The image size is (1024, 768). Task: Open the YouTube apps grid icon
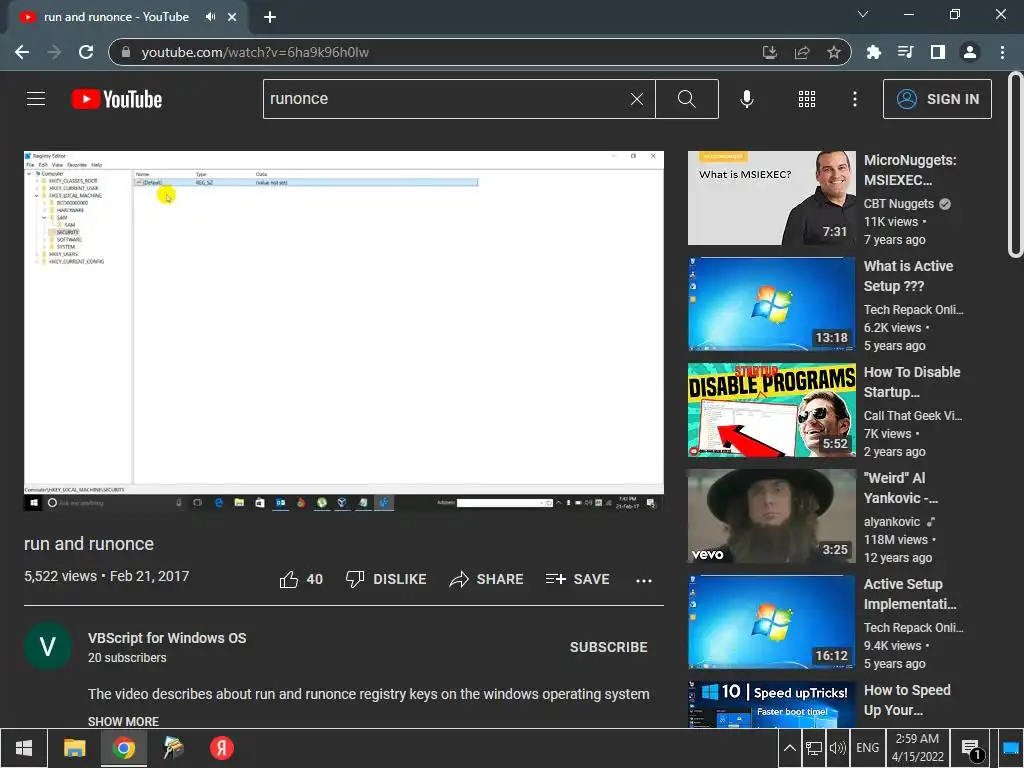click(x=807, y=99)
